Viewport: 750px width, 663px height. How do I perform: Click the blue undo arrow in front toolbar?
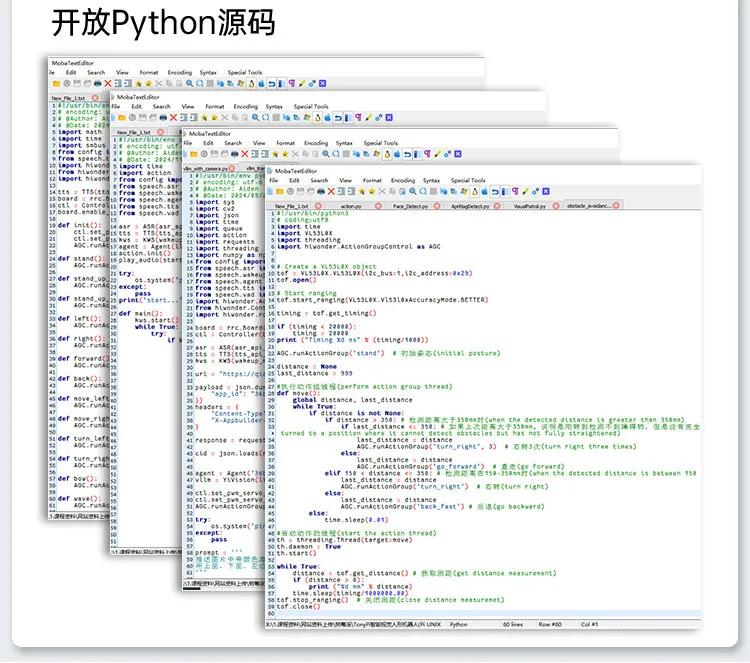(495, 191)
